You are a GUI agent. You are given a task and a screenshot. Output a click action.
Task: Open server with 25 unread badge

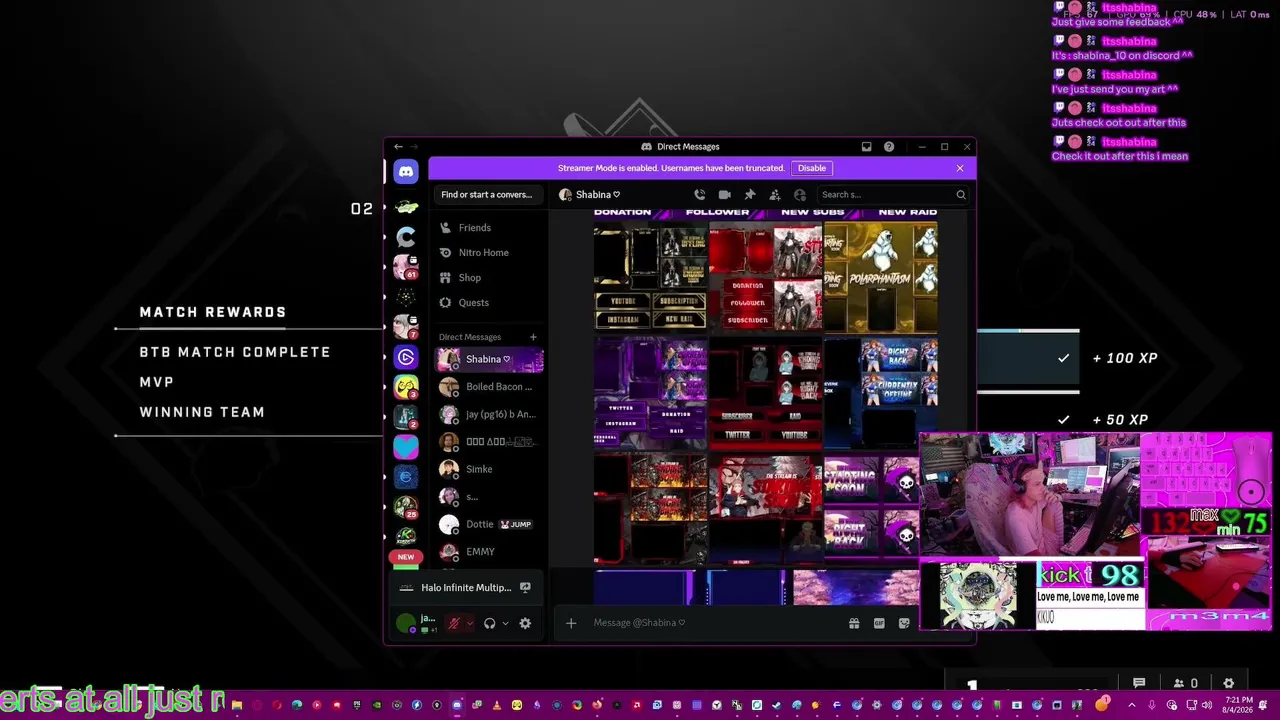pos(405,507)
